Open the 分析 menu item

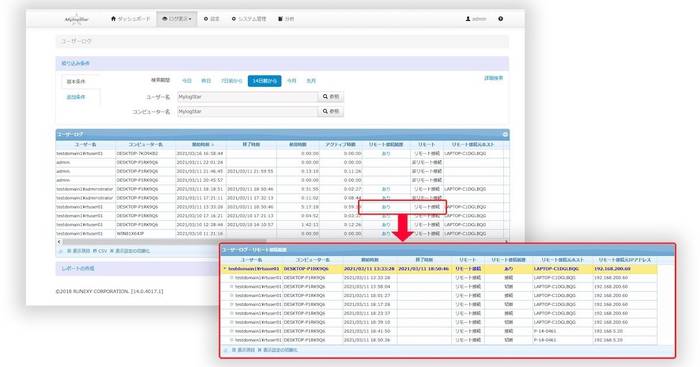coord(286,19)
